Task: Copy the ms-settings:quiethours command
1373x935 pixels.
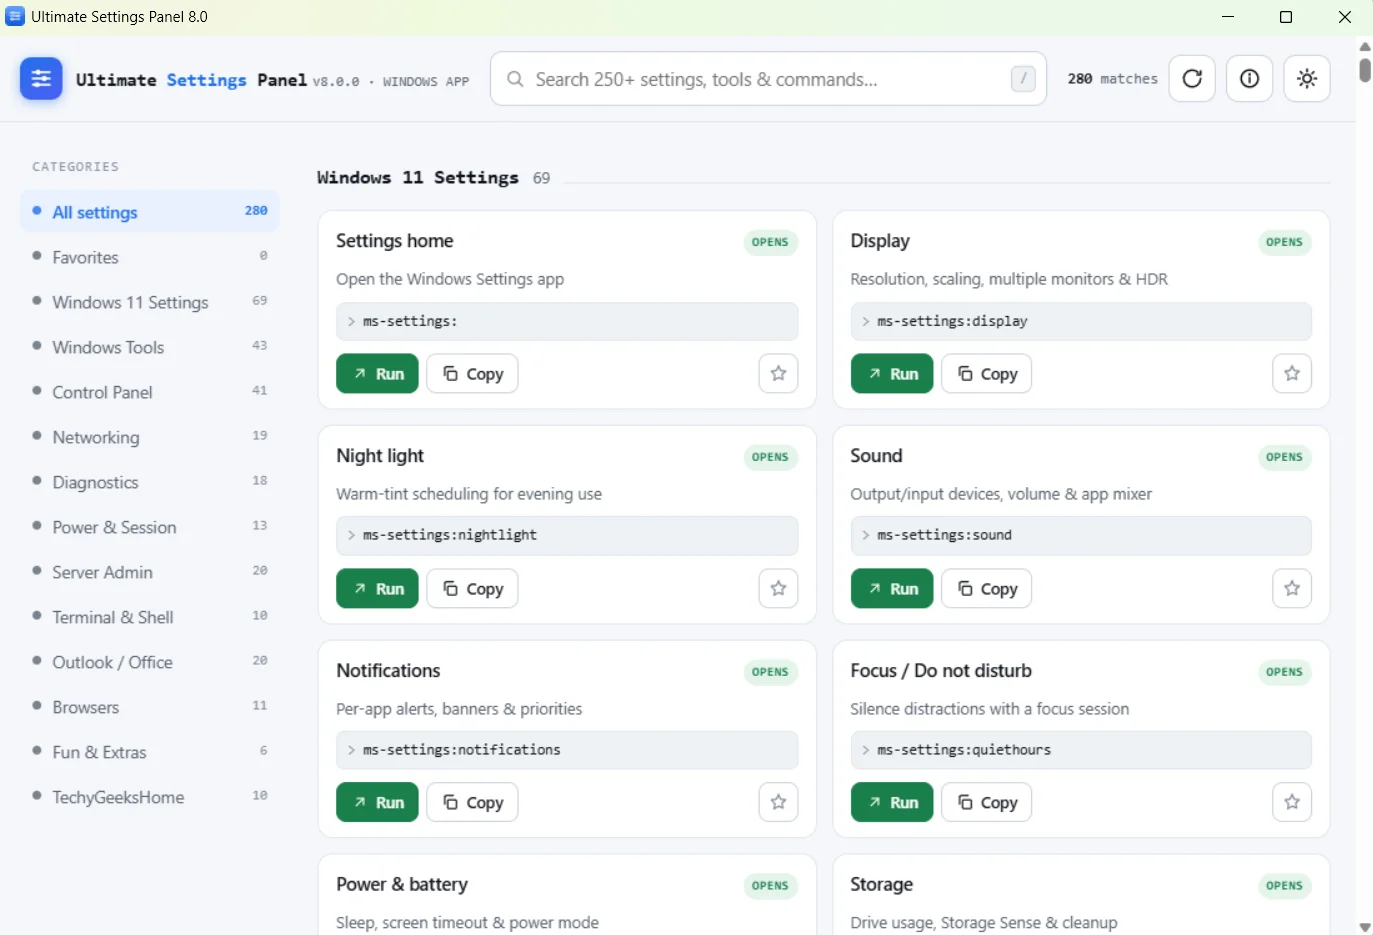Action: 987,802
